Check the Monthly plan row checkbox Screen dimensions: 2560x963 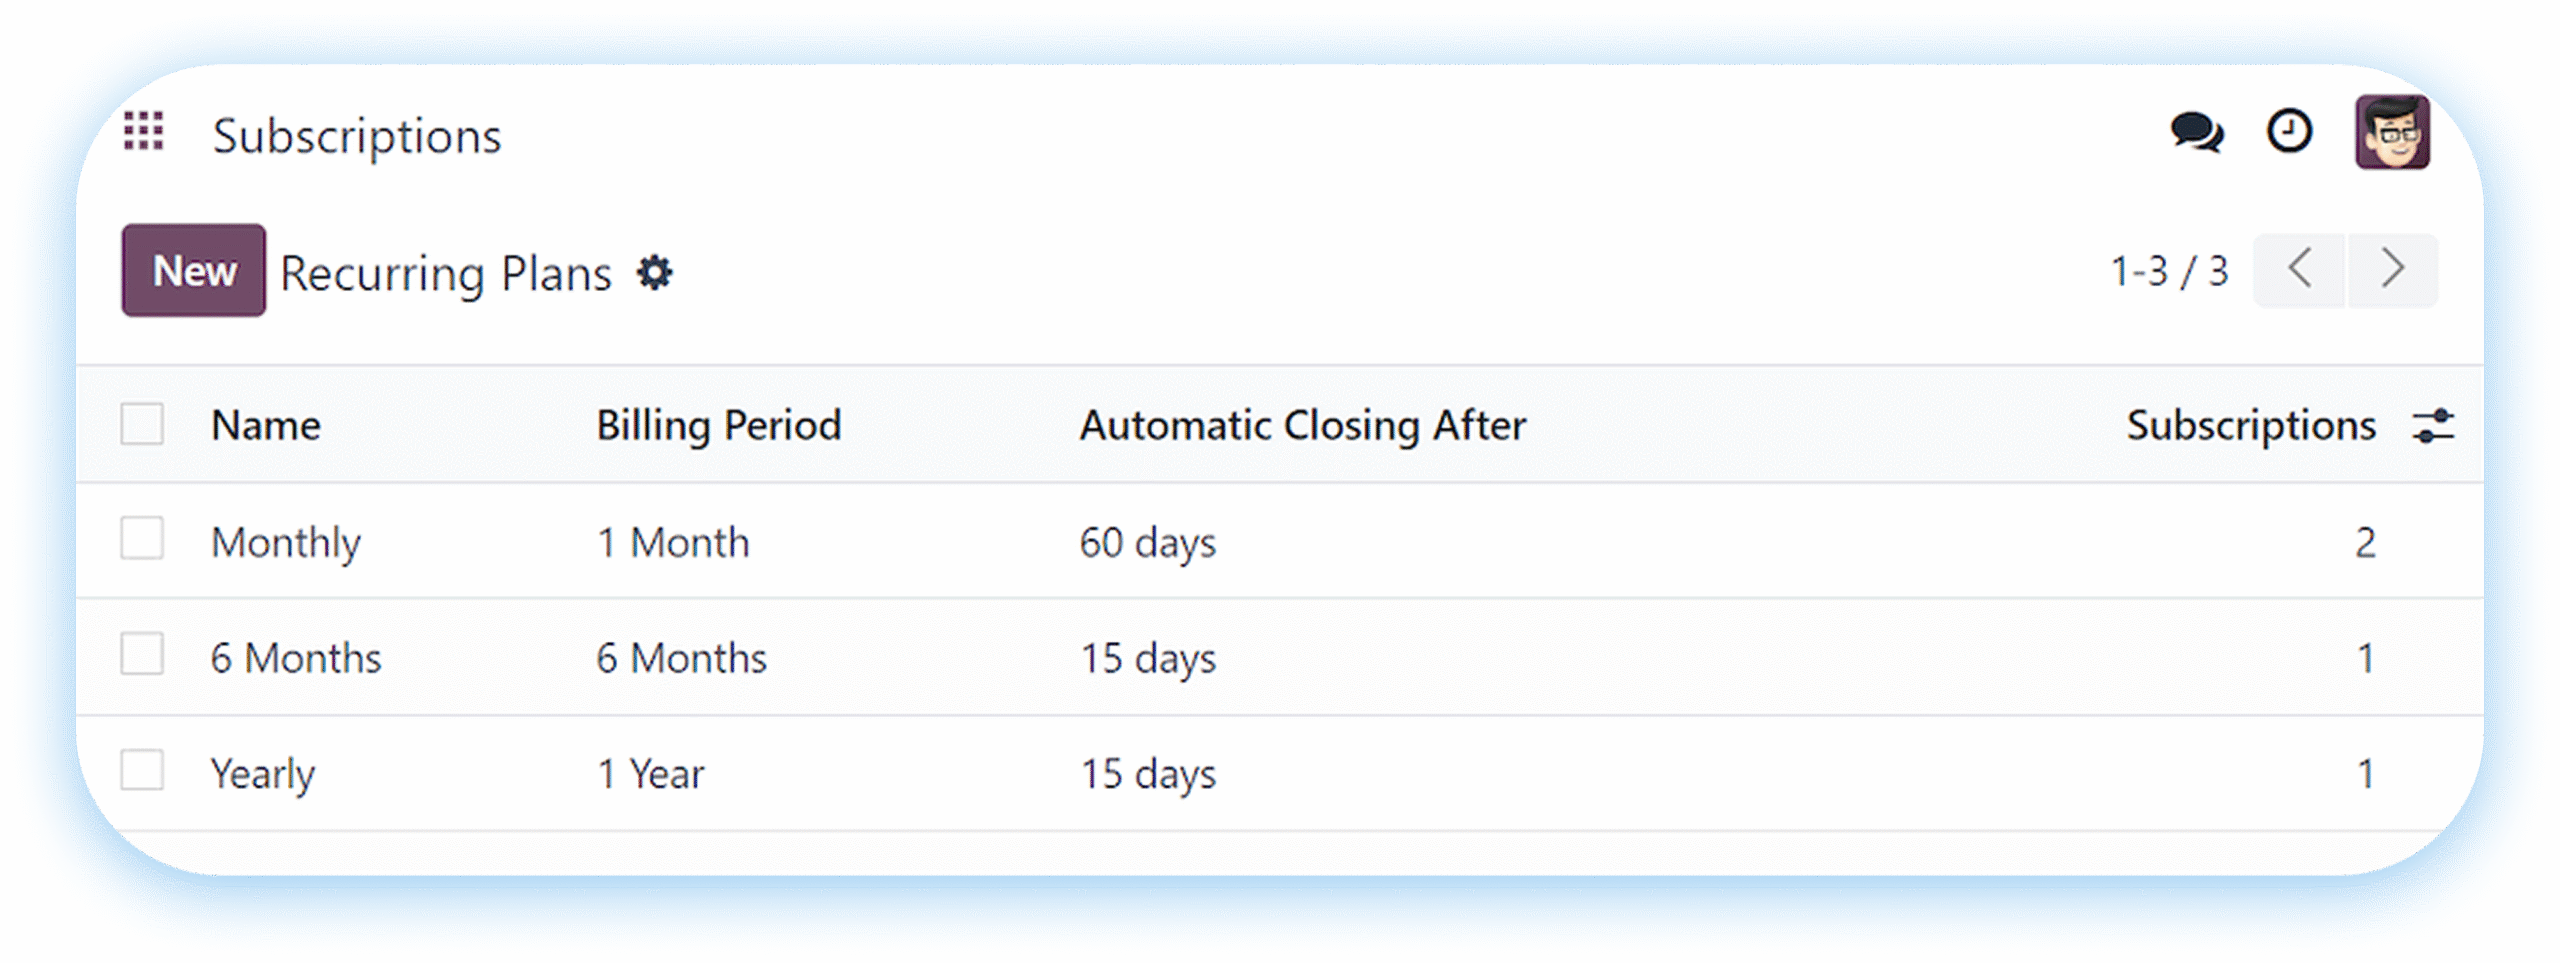pos(142,539)
